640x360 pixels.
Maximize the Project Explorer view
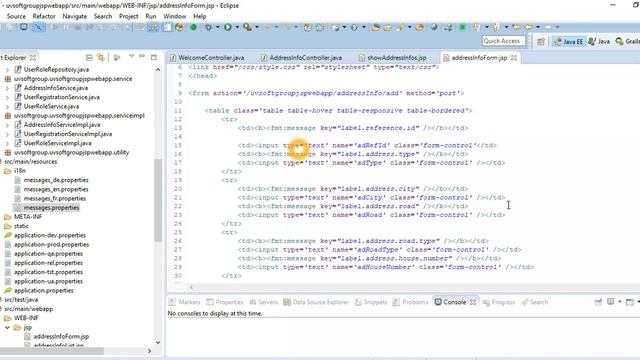[154, 57]
